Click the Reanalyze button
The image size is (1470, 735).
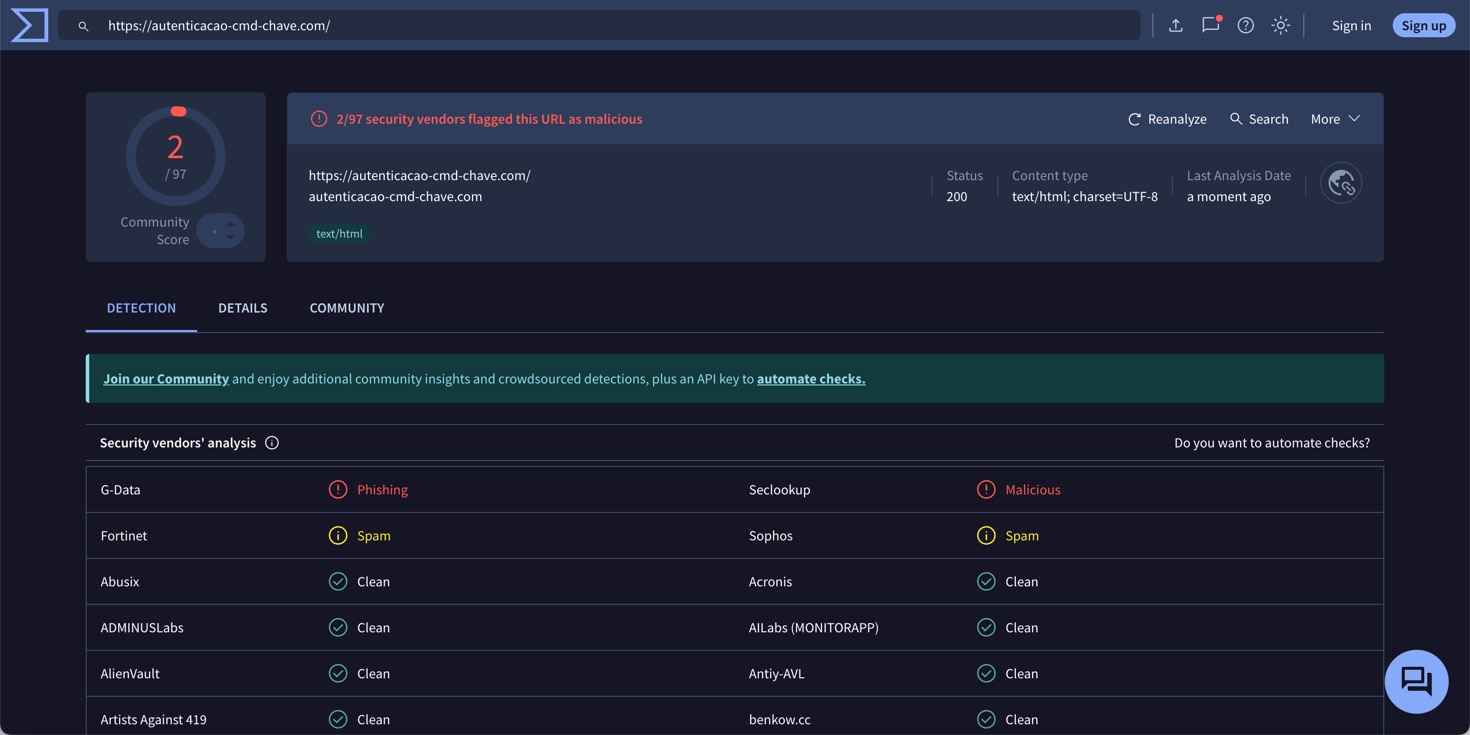point(1167,119)
